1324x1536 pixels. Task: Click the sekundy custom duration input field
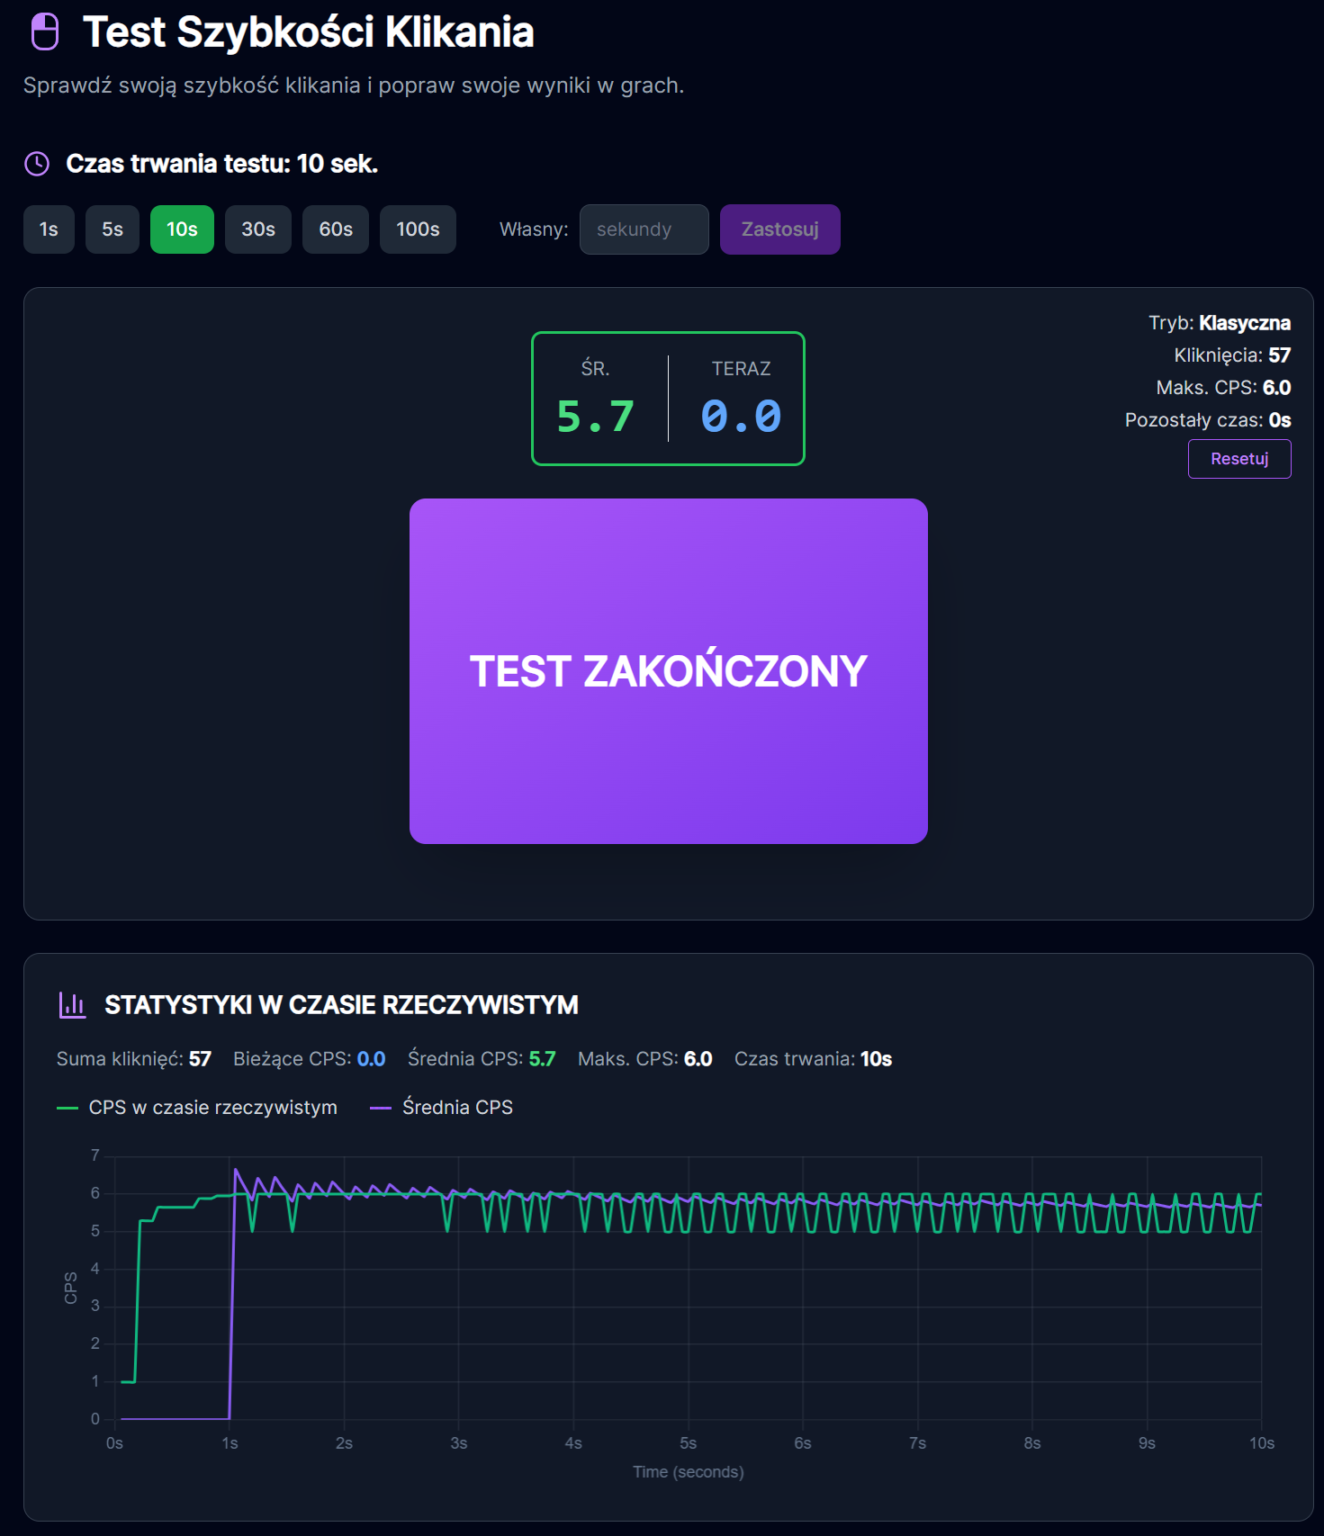643,229
